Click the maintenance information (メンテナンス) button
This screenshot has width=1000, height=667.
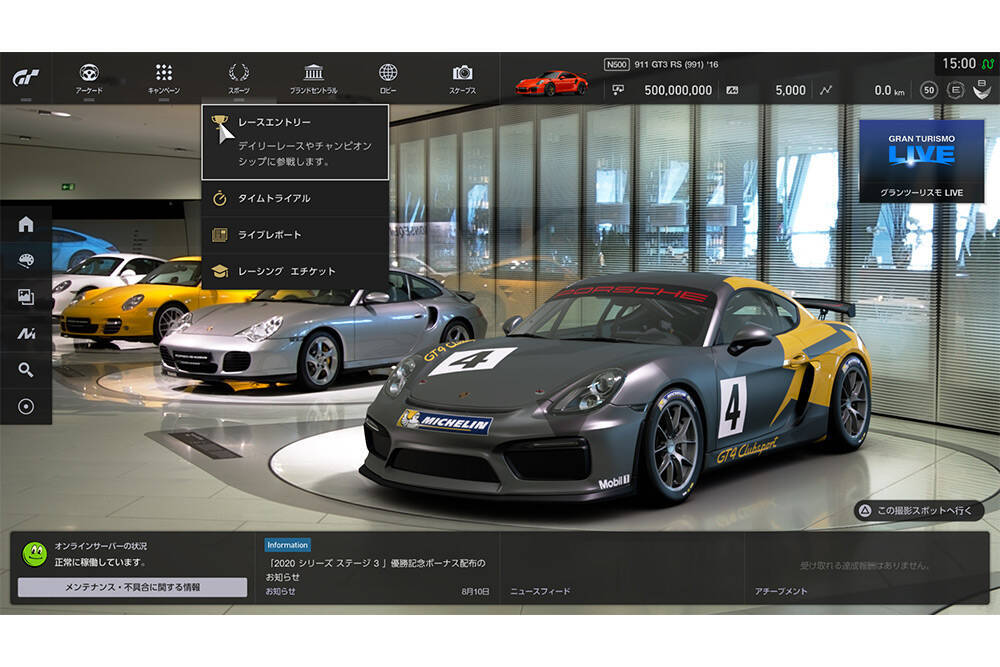(132, 587)
